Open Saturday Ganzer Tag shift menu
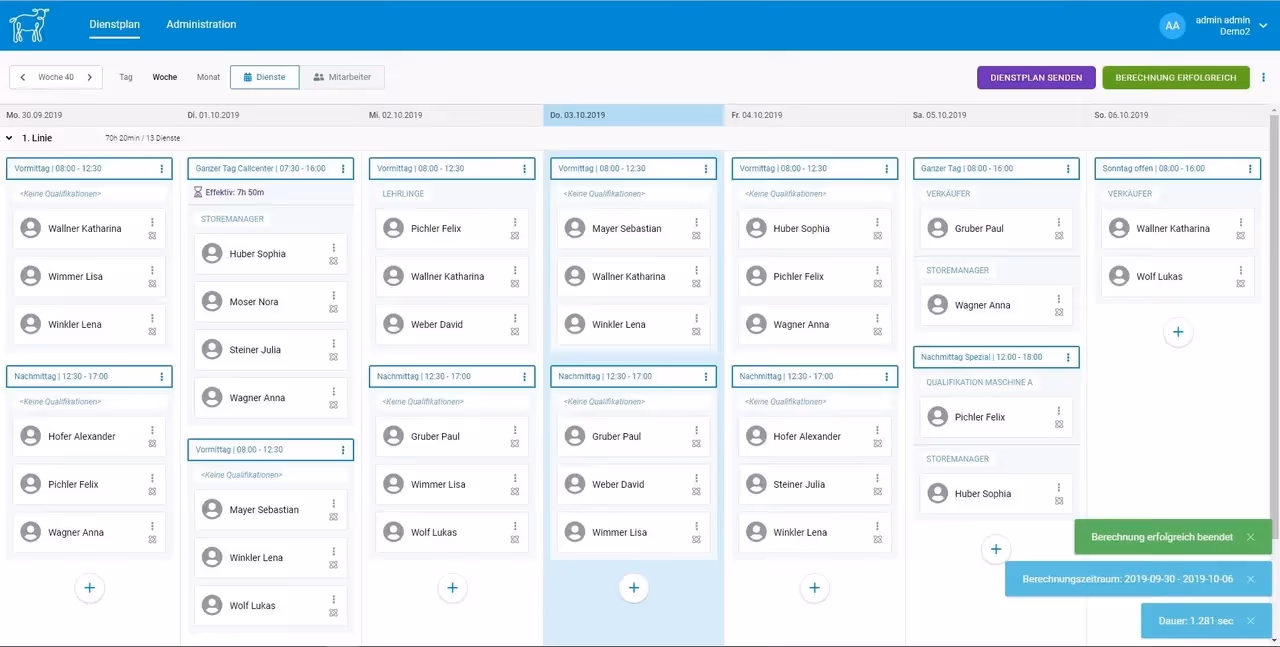This screenshot has width=1280, height=647. [x=1068, y=169]
